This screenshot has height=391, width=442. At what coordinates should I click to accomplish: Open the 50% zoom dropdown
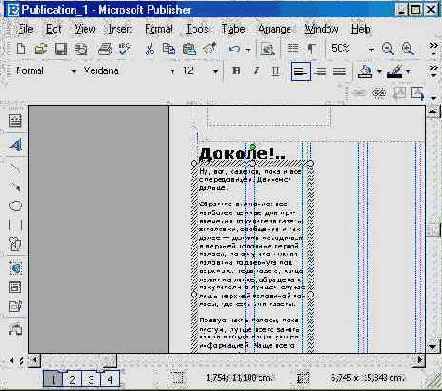371,50
